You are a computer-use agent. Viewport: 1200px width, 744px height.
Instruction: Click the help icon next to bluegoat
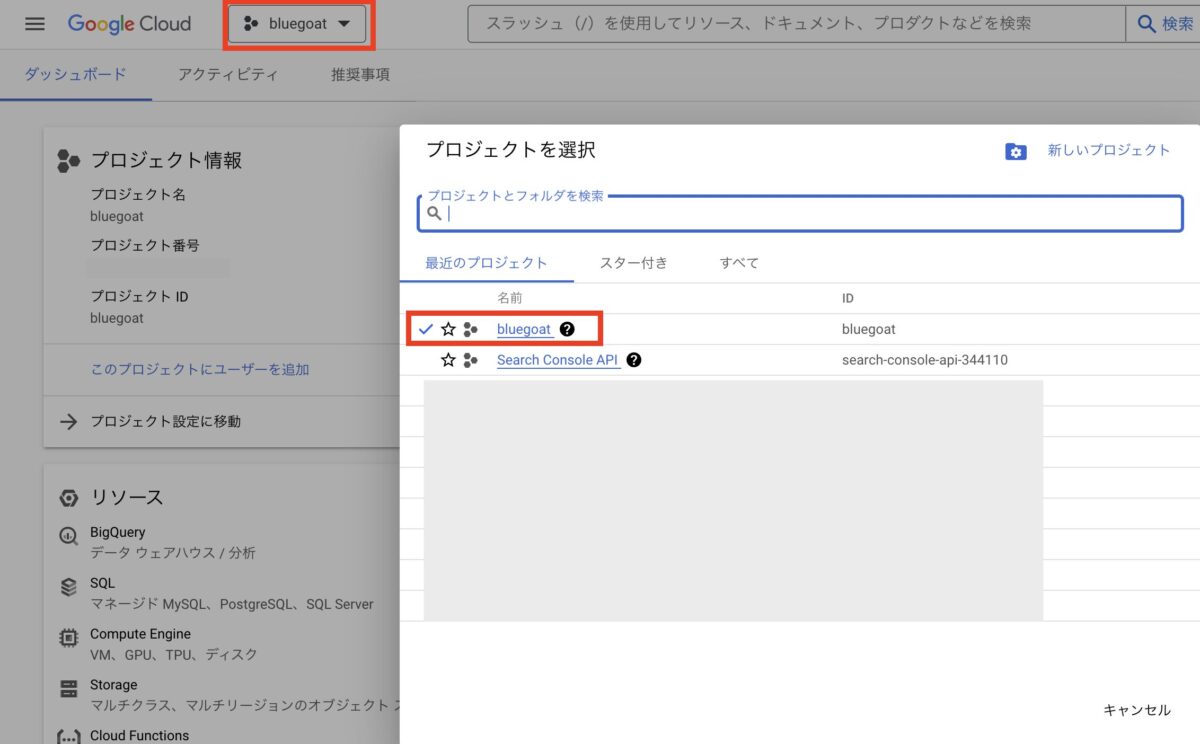(x=567, y=329)
